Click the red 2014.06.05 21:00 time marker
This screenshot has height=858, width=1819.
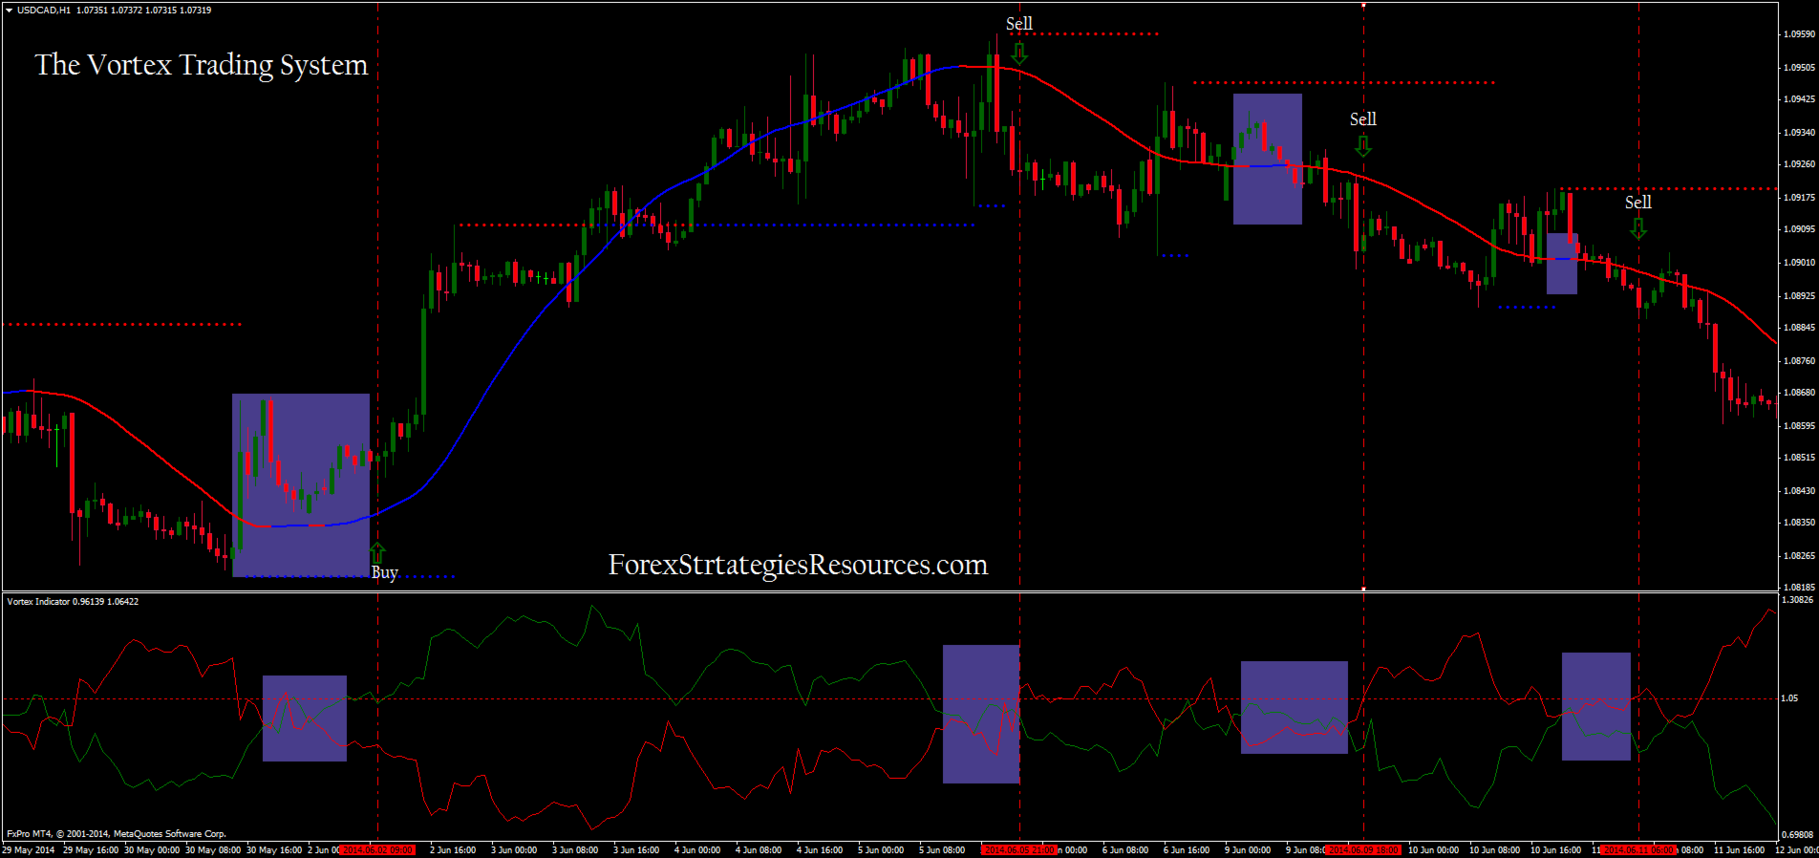coord(1019,850)
